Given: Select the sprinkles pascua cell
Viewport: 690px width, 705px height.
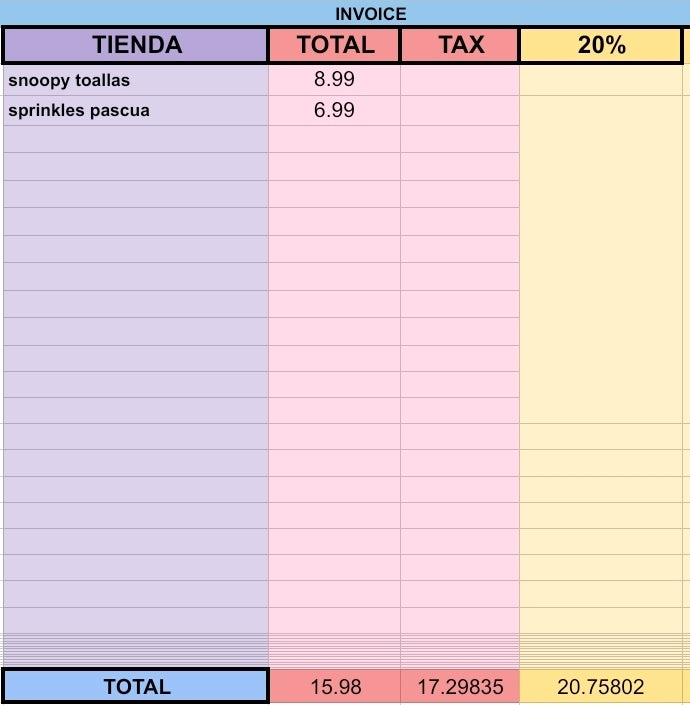Looking at the screenshot, I should [x=136, y=111].
